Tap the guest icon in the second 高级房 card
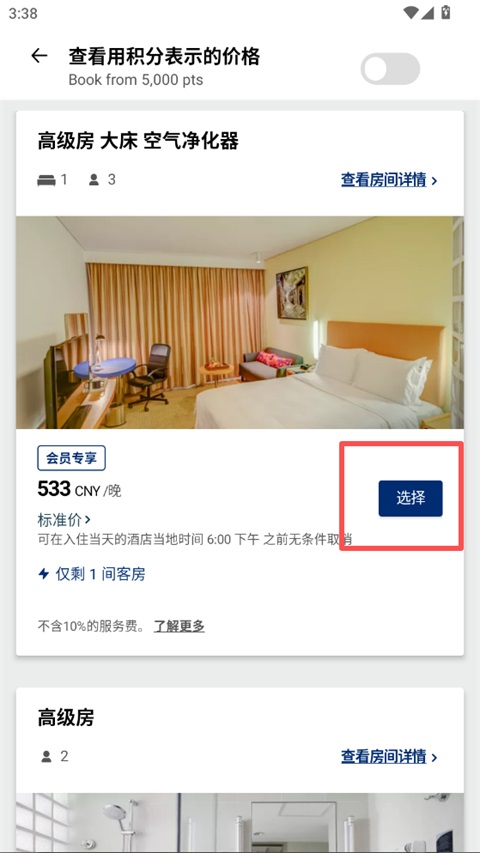This screenshot has height=853, width=480. [46, 756]
